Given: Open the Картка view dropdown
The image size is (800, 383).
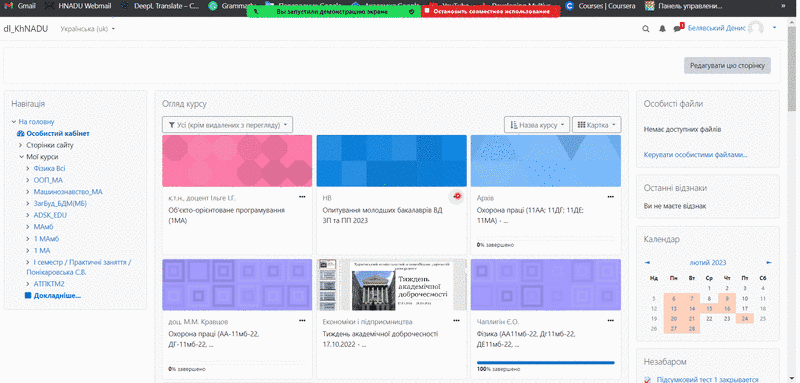Looking at the screenshot, I should coord(596,124).
